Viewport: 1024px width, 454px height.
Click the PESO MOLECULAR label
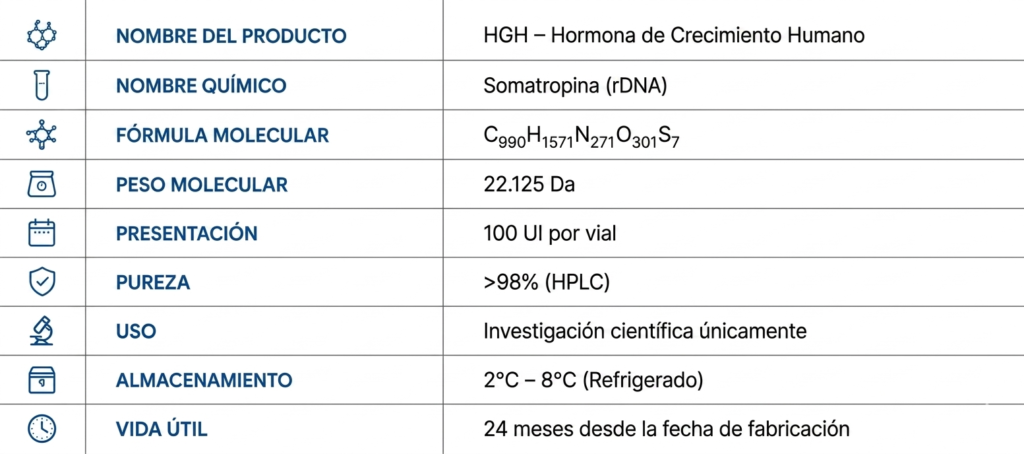click(x=202, y=184)
